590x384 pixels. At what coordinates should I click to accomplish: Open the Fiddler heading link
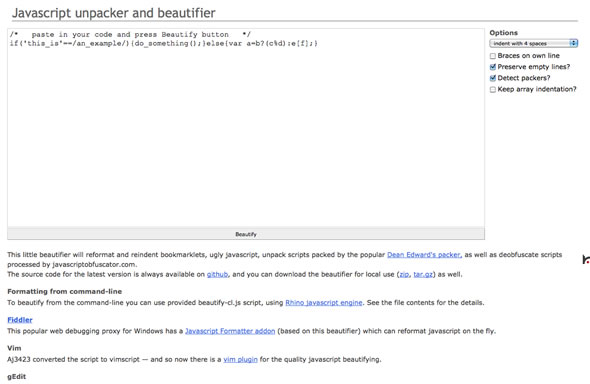pos(20,320)
